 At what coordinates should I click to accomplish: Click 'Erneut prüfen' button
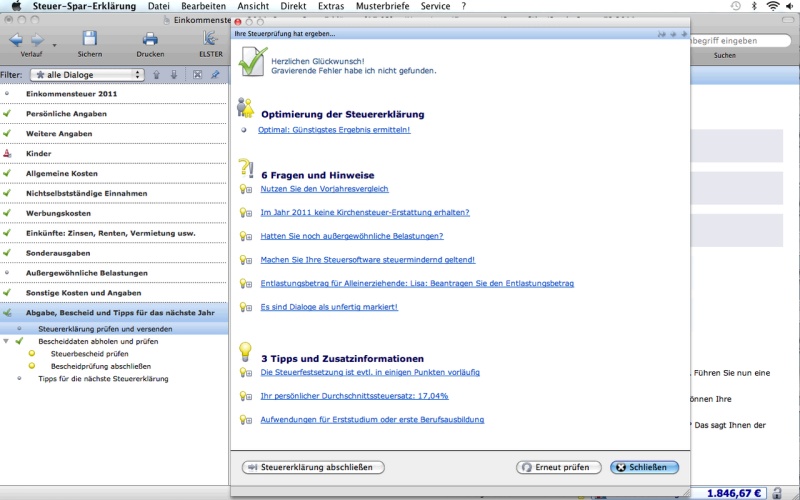559,467
